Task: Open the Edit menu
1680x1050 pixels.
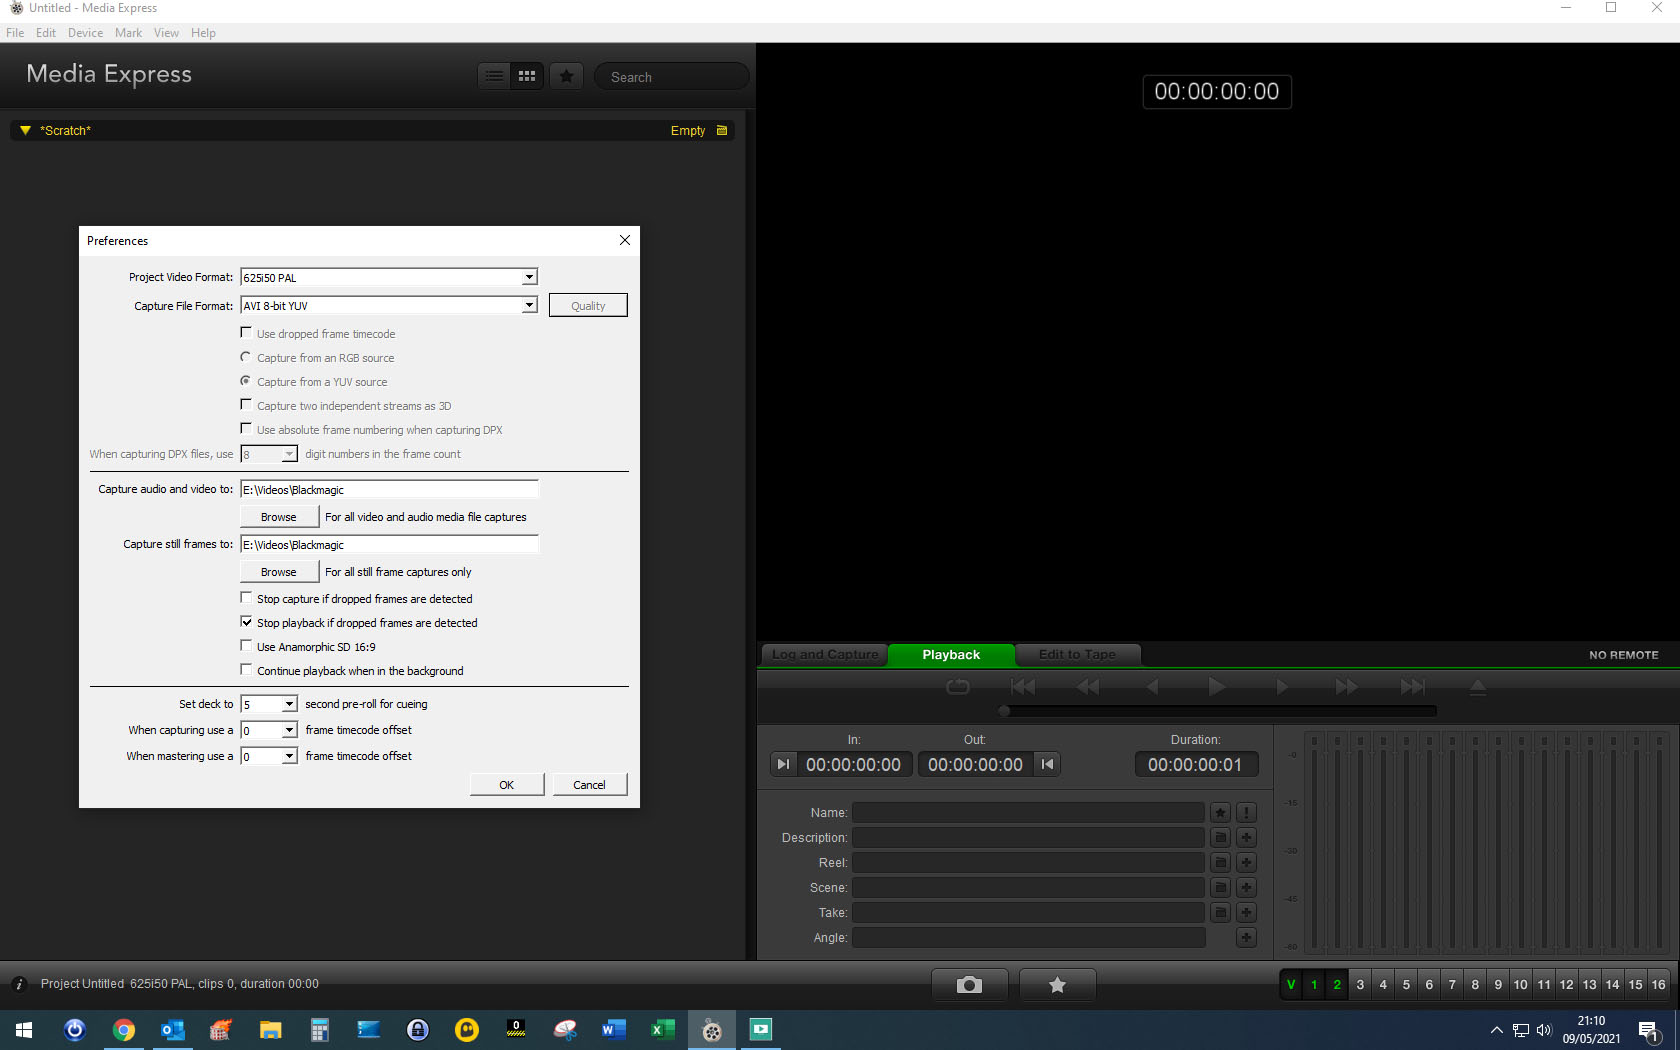Action: [x=46, y=33]
